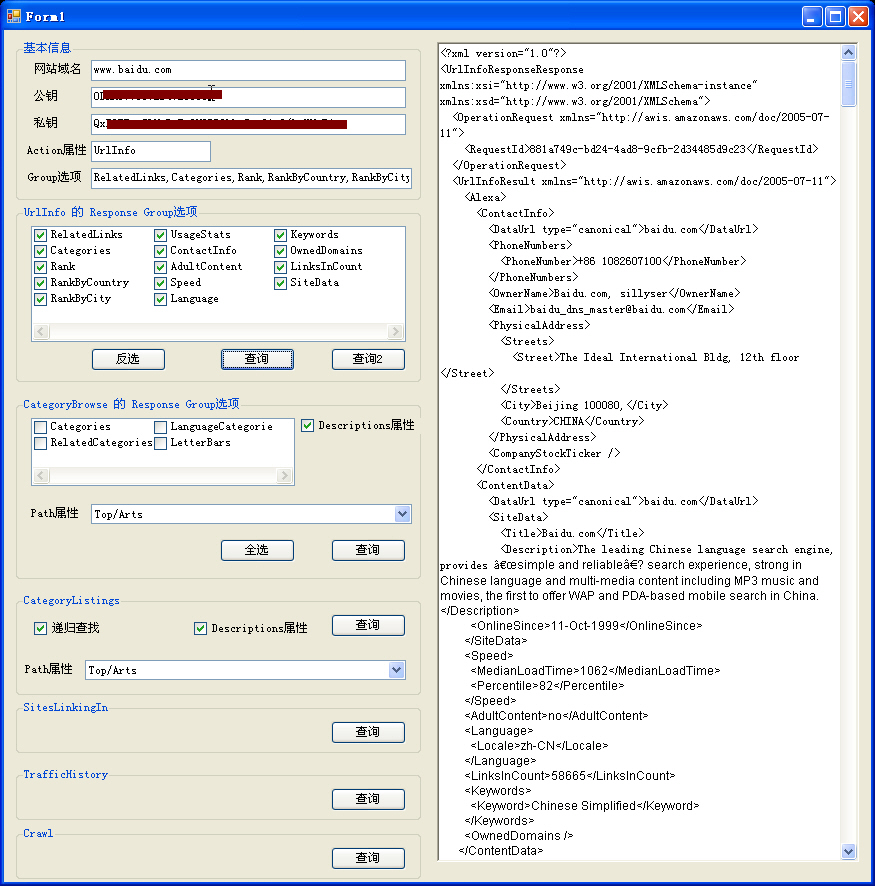The image size is (875, 886).
Task: Click XML scrollbar up arrow
Action: coord(848,53)
